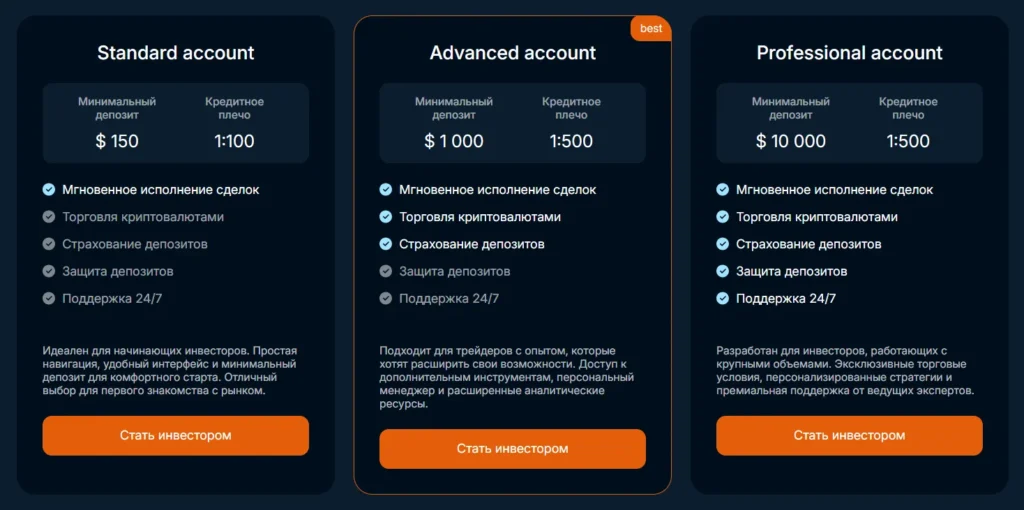Select the 'Standard account' heading
1024x510 pixels.
[x=175, y=53]
